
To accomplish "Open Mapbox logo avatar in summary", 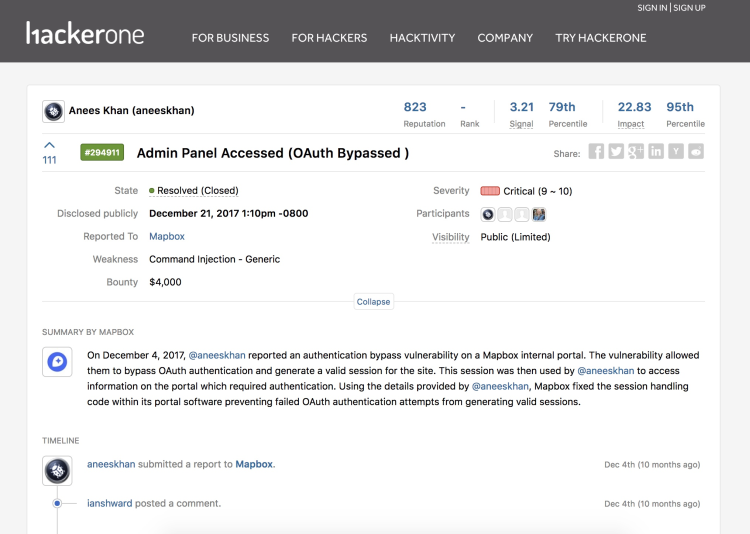I will pyautogui.click(x=57, y=362).
